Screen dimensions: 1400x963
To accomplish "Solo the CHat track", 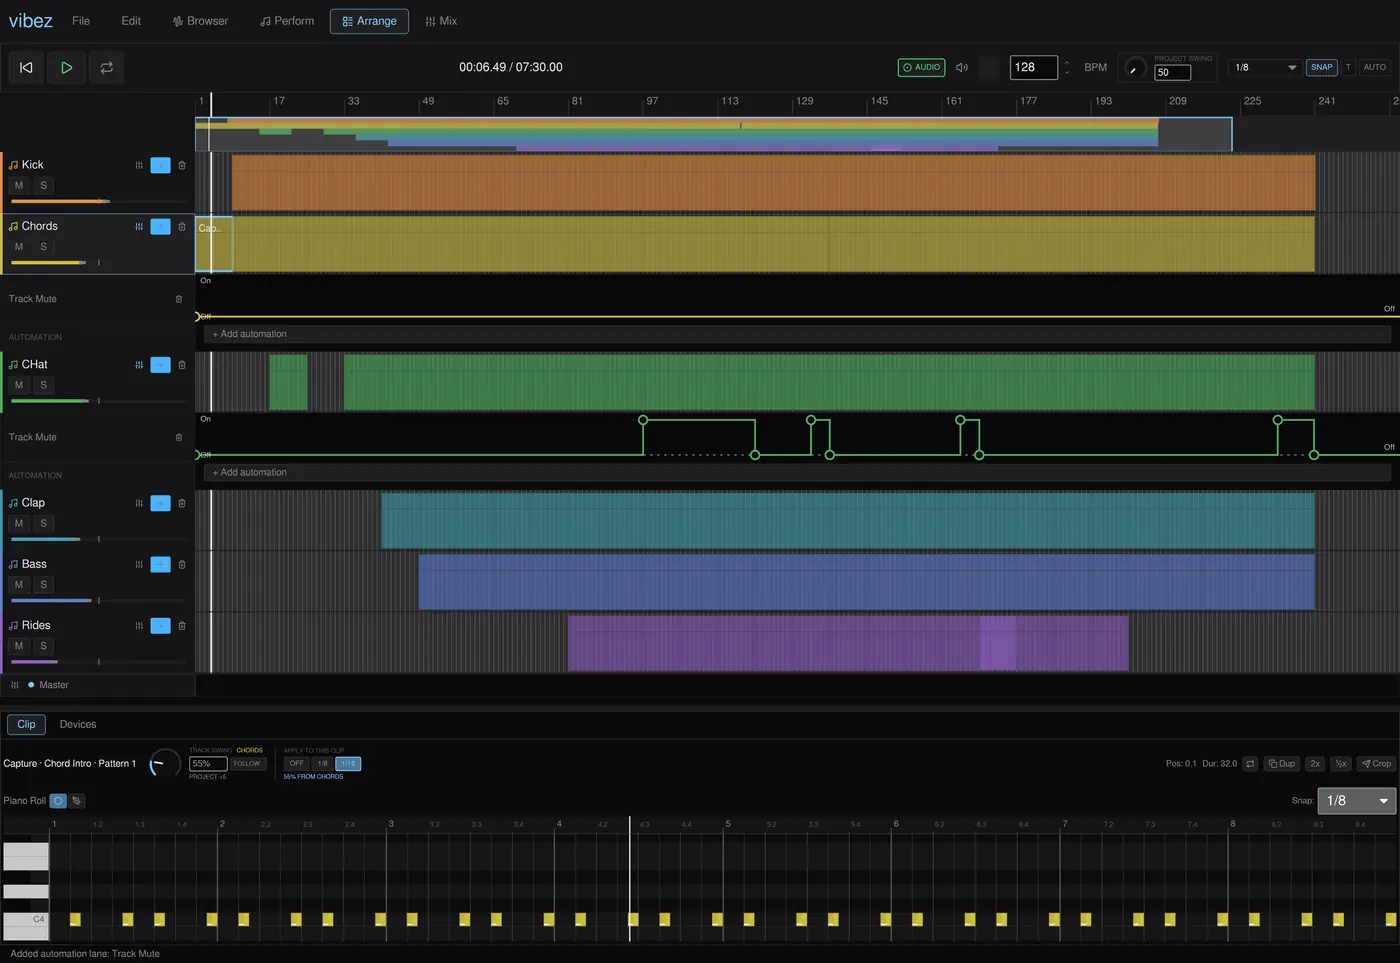I will [43, 385].
